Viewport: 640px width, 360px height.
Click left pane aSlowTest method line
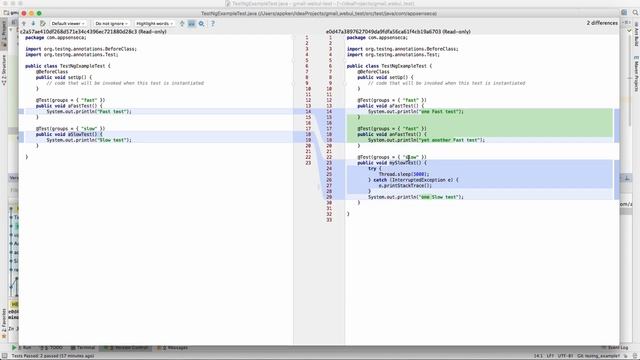pyautogui.click(x=69, y=134)
